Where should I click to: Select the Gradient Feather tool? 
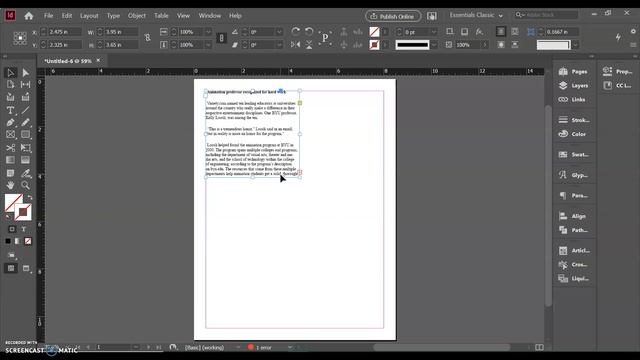click(x=25, y=160)
